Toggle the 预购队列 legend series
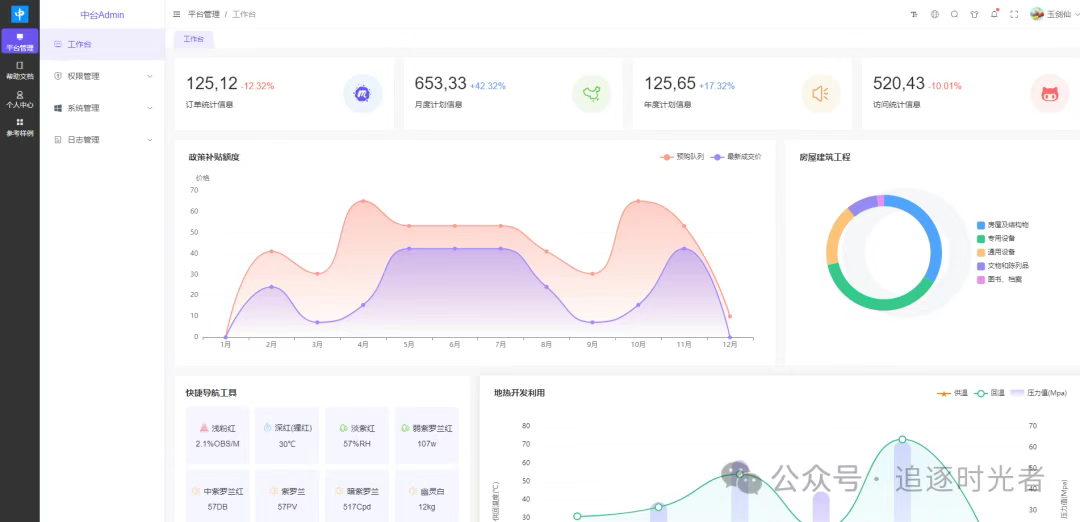This screenshot has width=1080, height=522. click(x=682, y=157)
